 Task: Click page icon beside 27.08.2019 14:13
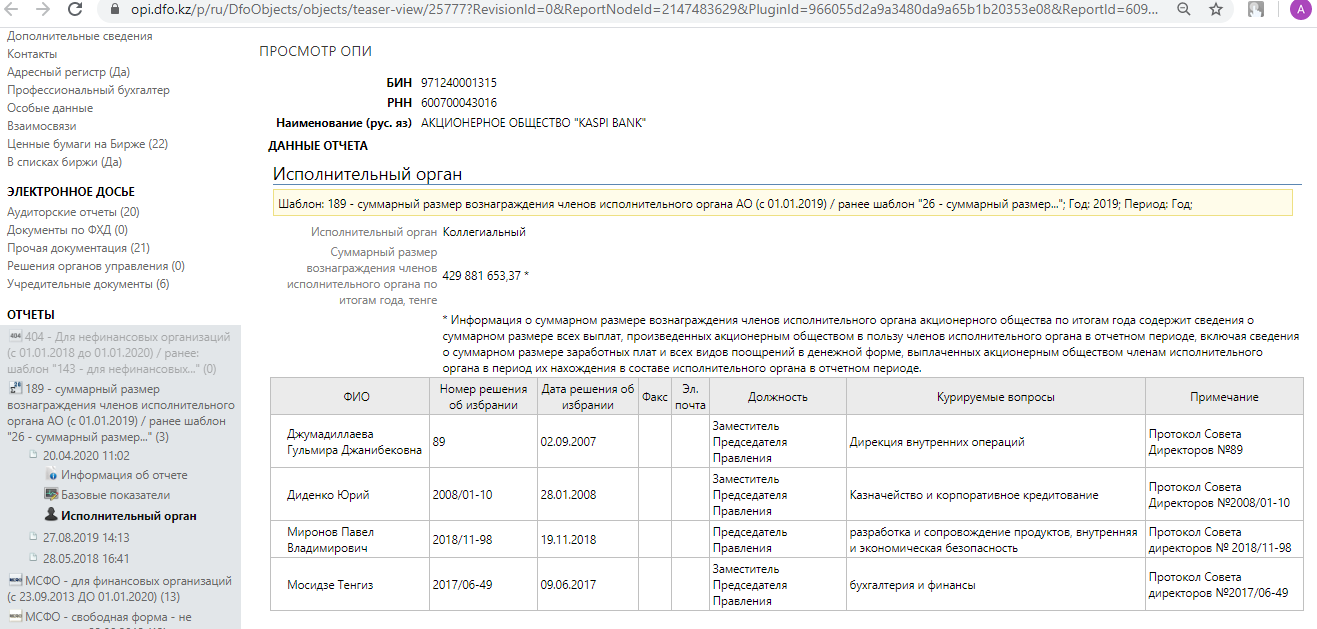[x=34, y=537]
